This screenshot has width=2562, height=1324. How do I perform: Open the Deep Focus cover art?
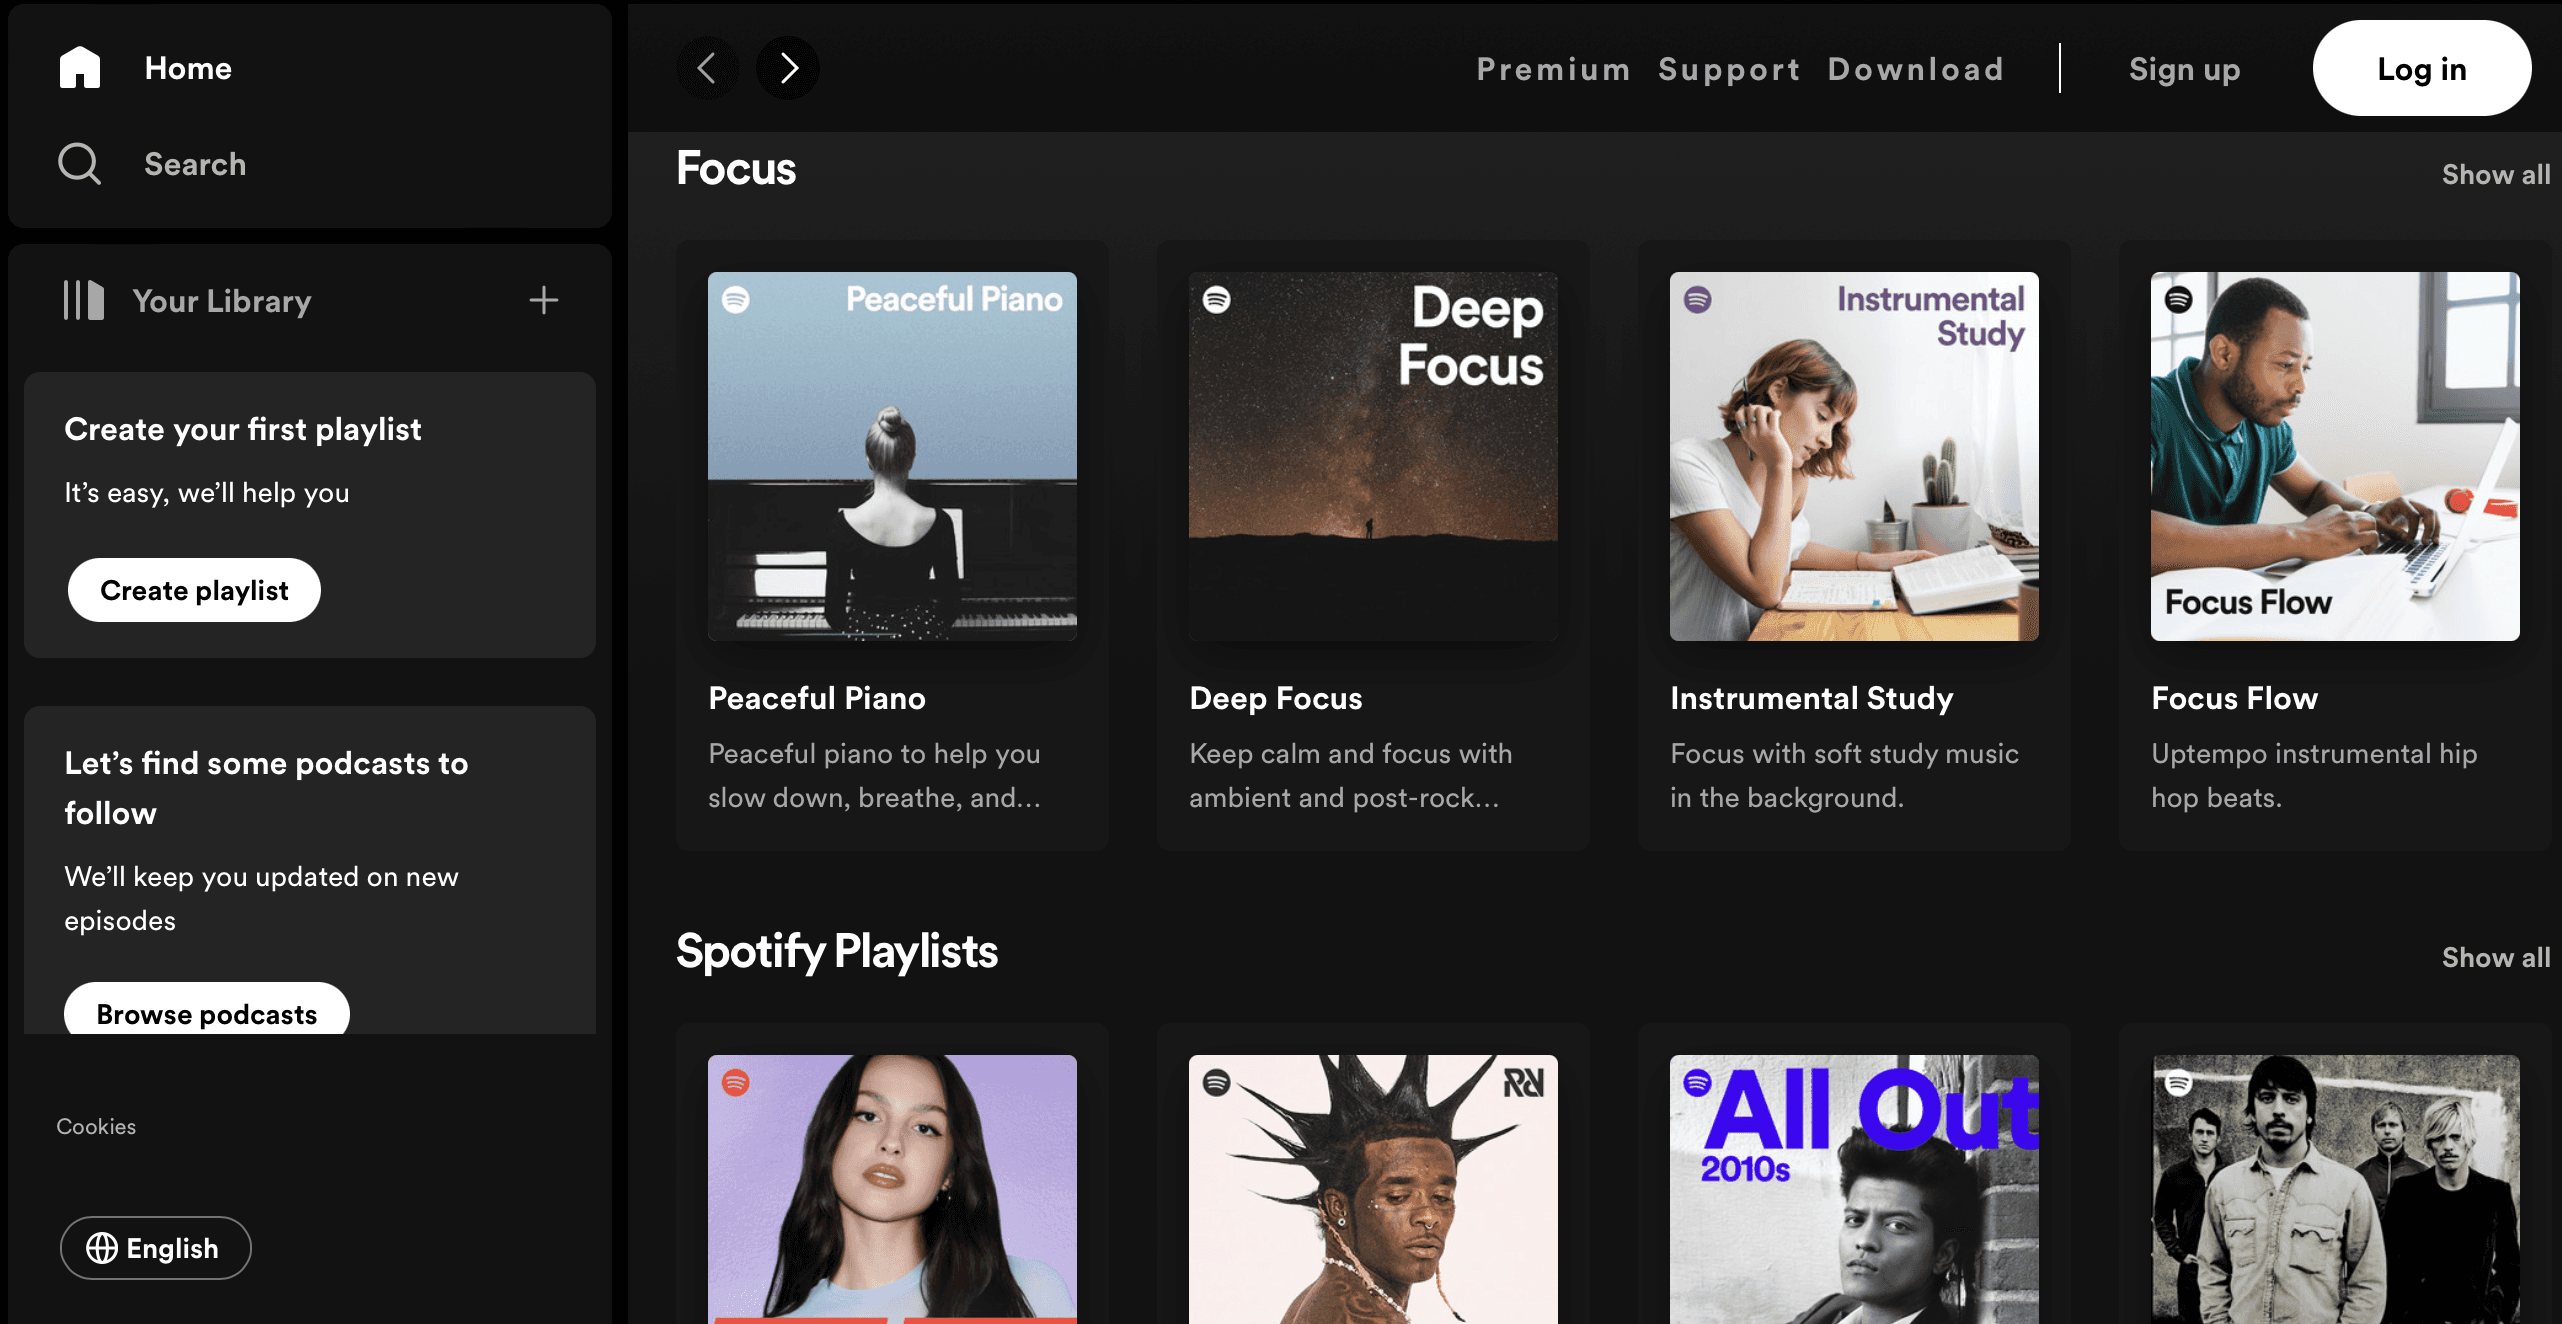click(1373, 456)
